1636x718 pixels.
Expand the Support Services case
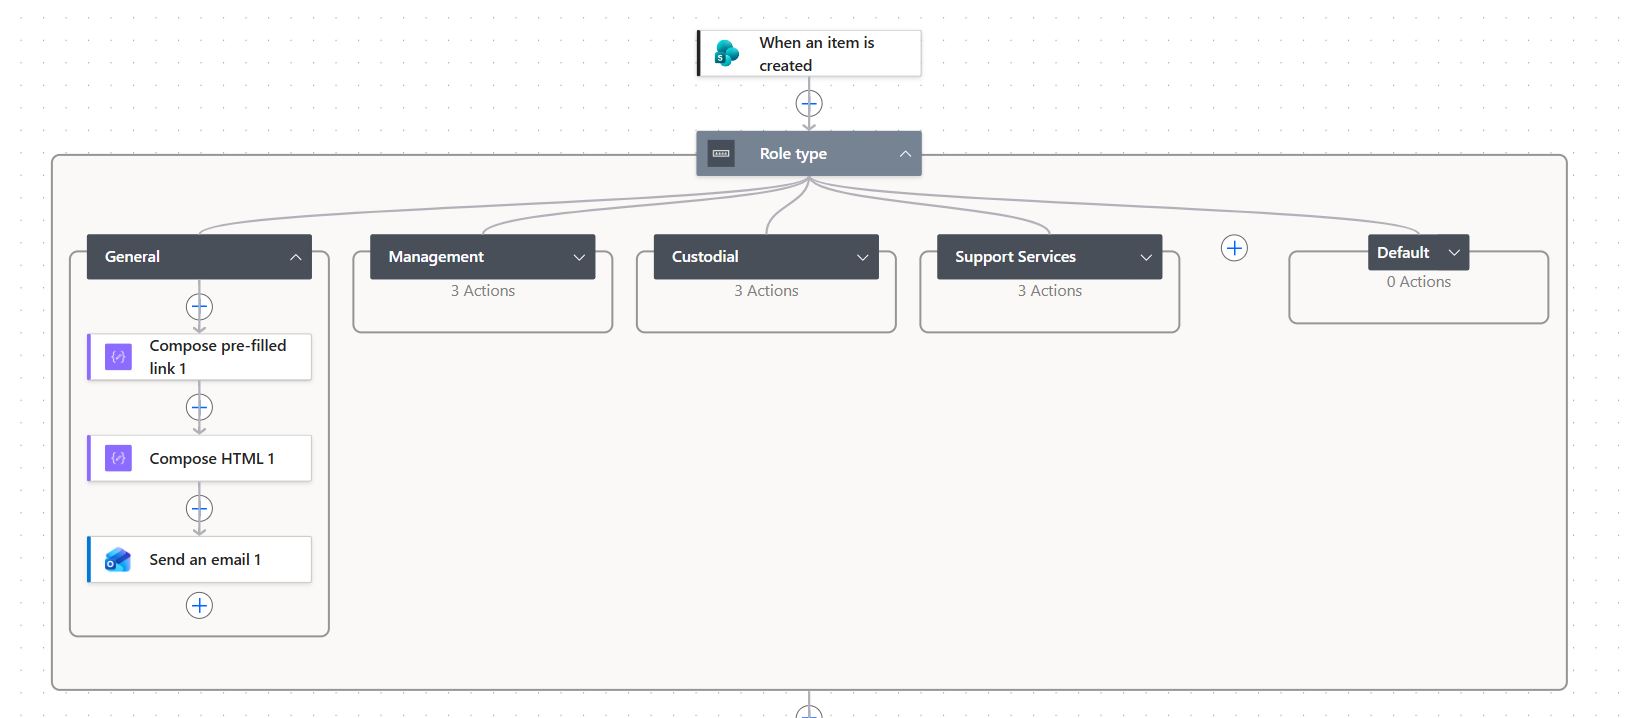coord(1146,257)
